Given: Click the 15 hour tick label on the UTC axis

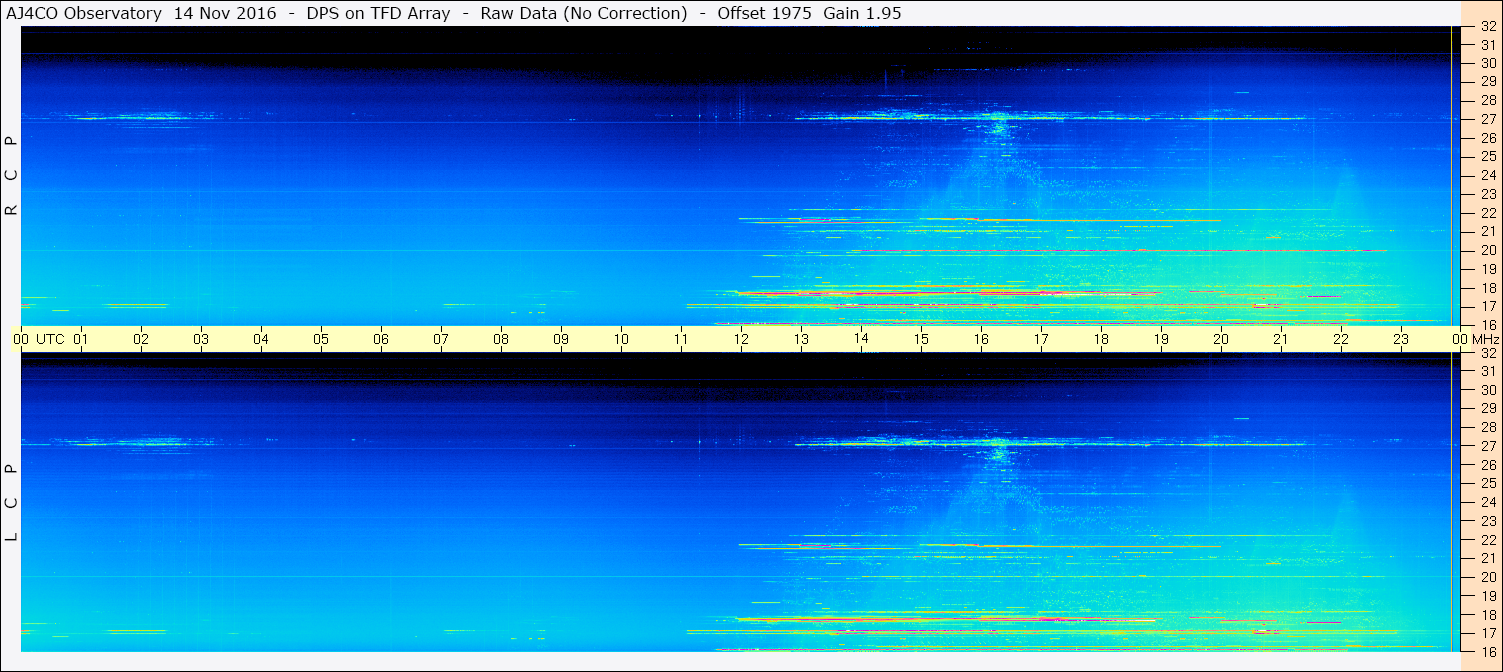Looking at the screenshot, I should pos(921,339).
